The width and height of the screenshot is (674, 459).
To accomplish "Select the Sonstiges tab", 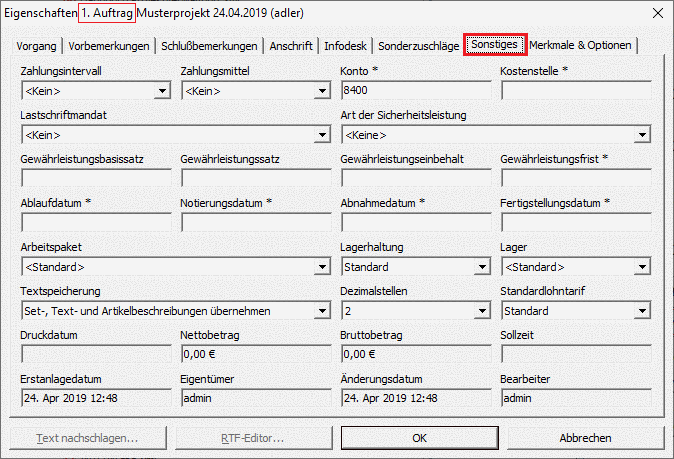I will [495, 45].
